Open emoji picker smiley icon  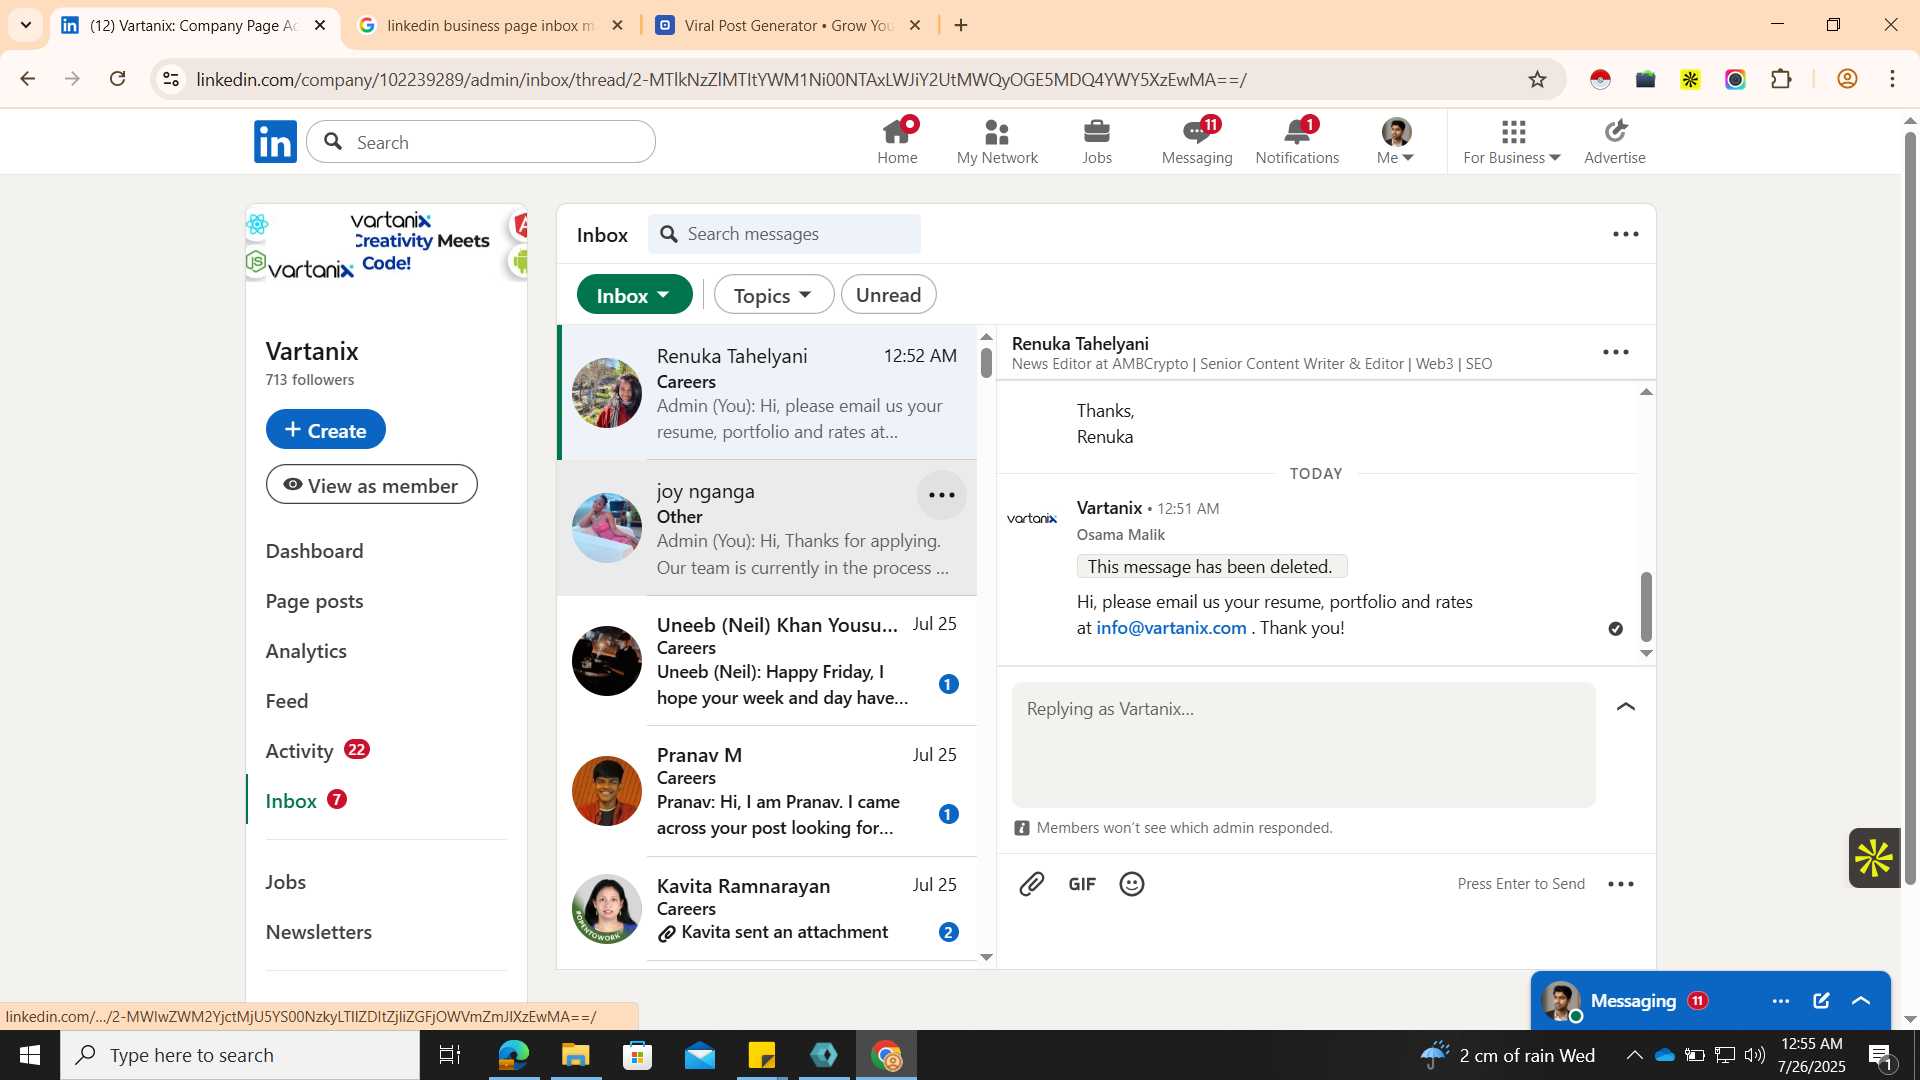point(1132,884)
